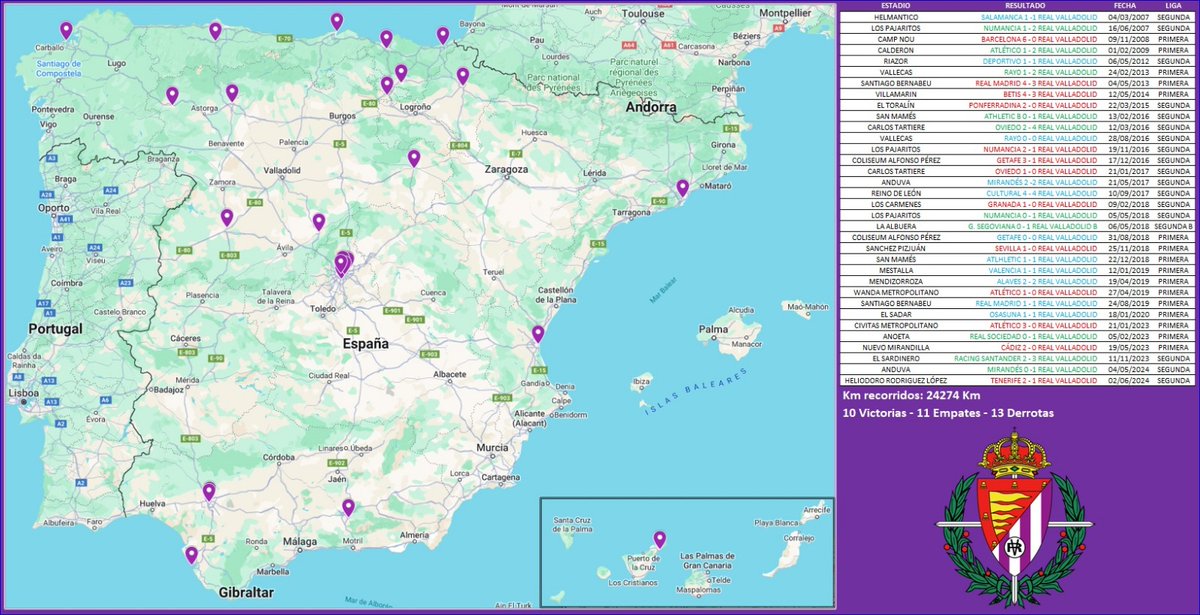This screenshot has width=1200, height=615.
Task: Click the pin on Valencia
Action: click(x=538, y=333)
